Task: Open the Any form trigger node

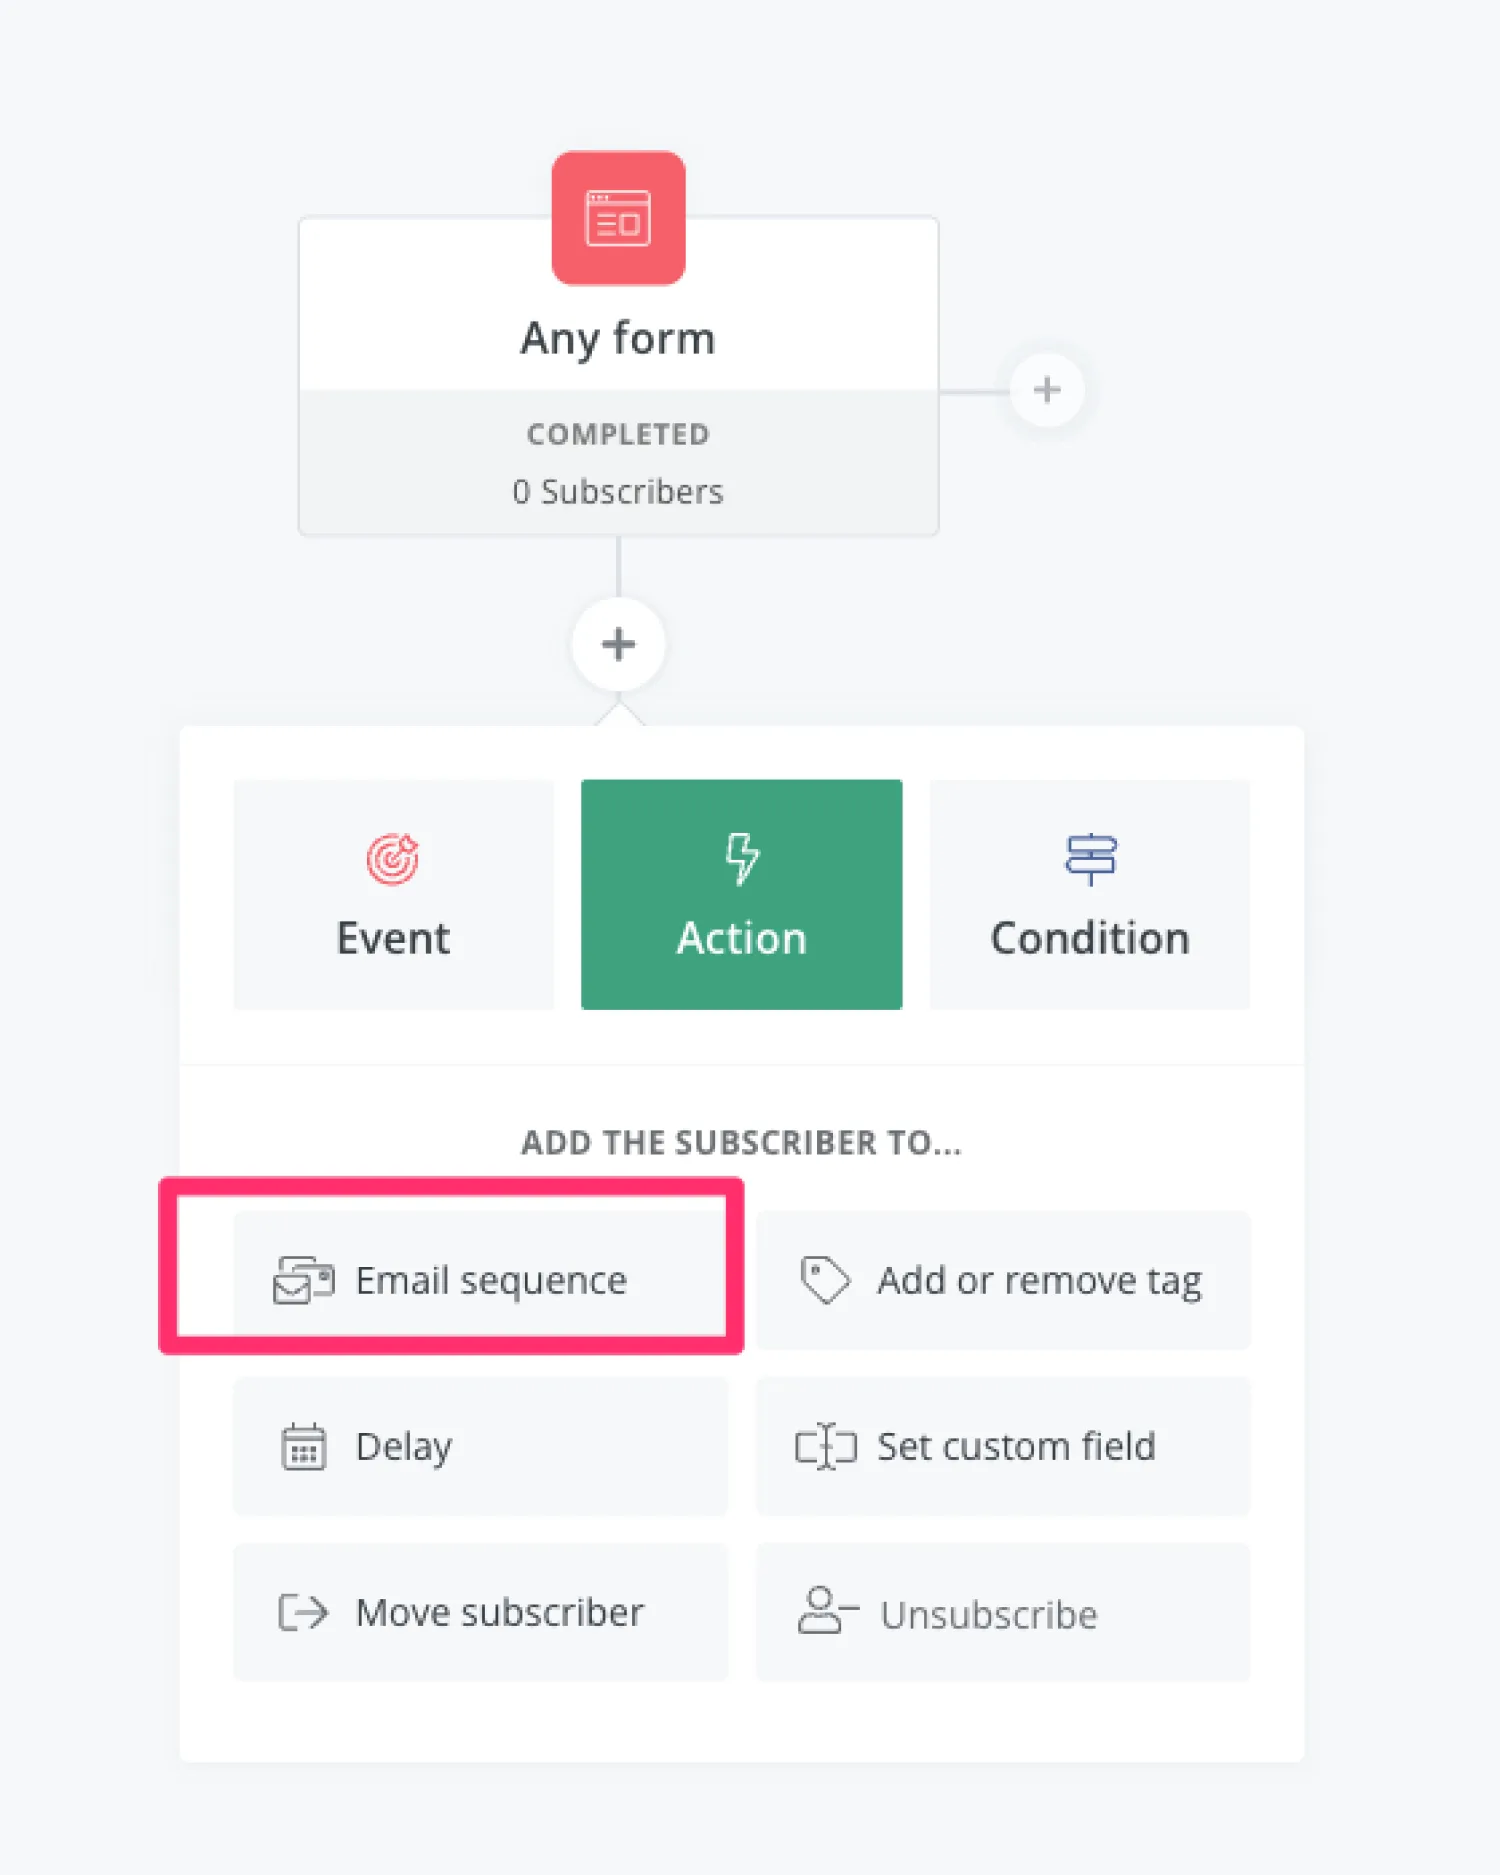Action: tap(618, 339)
